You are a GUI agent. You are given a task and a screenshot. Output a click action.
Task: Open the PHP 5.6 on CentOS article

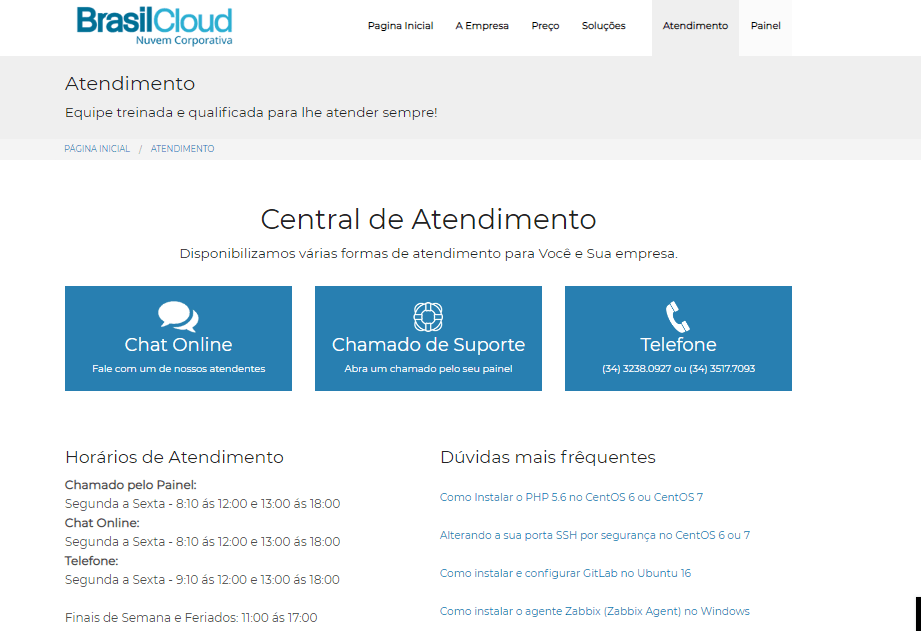tap(571, 497)
